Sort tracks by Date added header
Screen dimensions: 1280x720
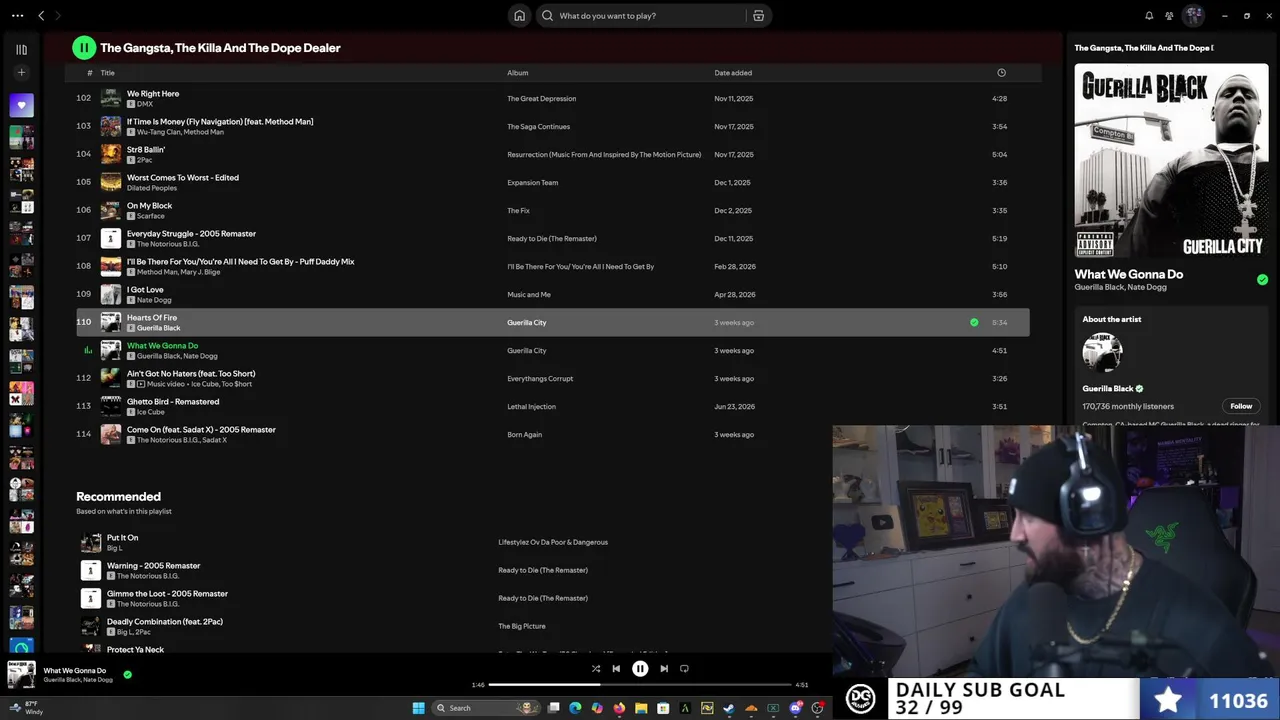[733, 73]
